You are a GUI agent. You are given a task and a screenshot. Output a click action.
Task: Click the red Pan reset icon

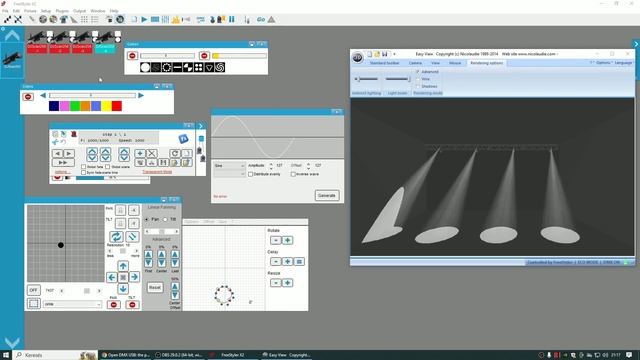[x=113, y=304]
